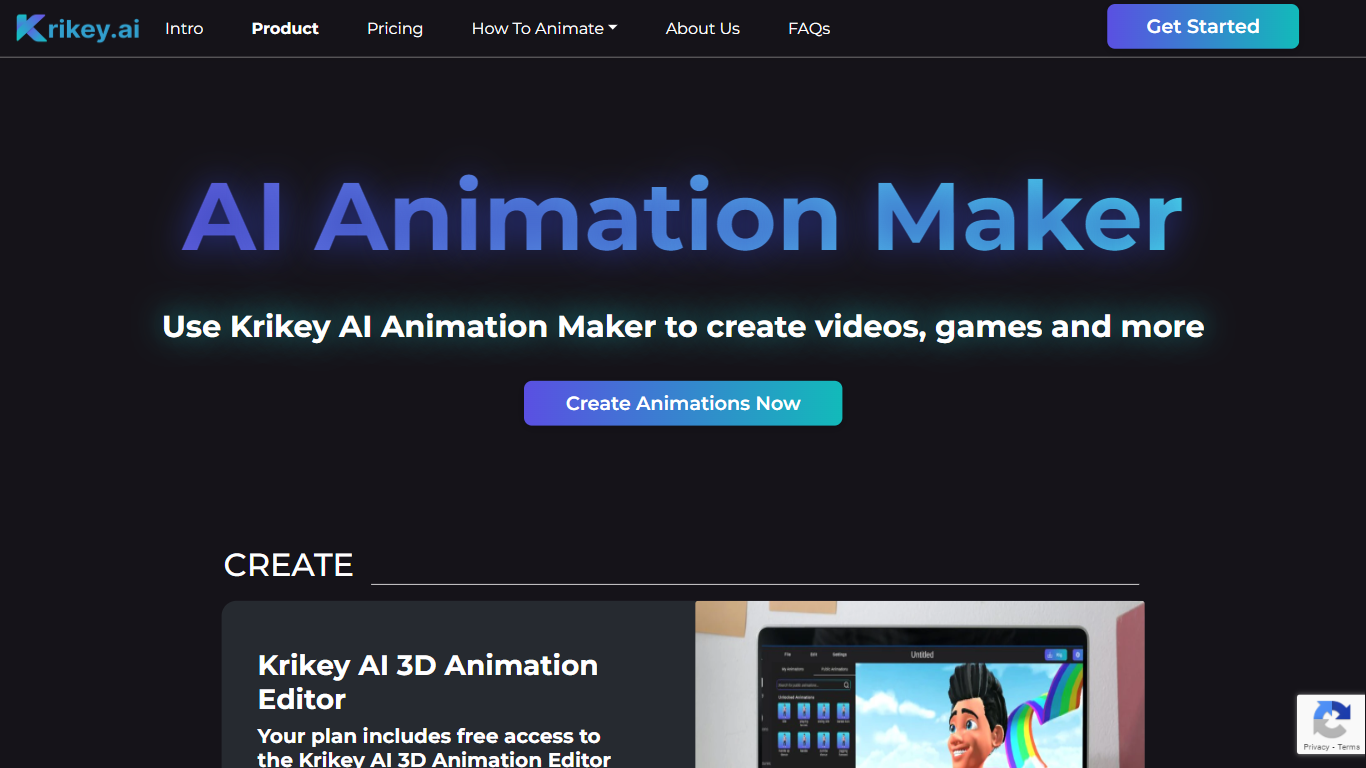Expand the How To Animate dropdown
Screen dimensions: 1366x768
click(544, 28)
